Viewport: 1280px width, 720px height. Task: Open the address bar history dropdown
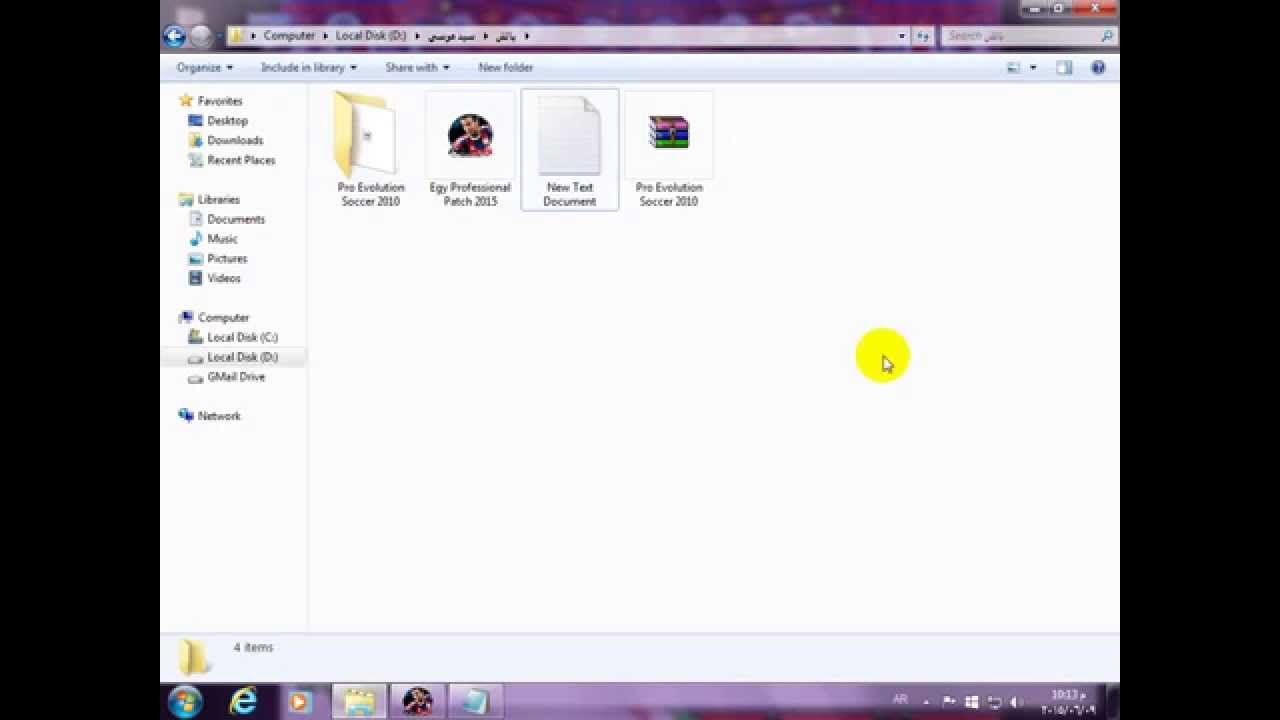[x=901, y=36]
